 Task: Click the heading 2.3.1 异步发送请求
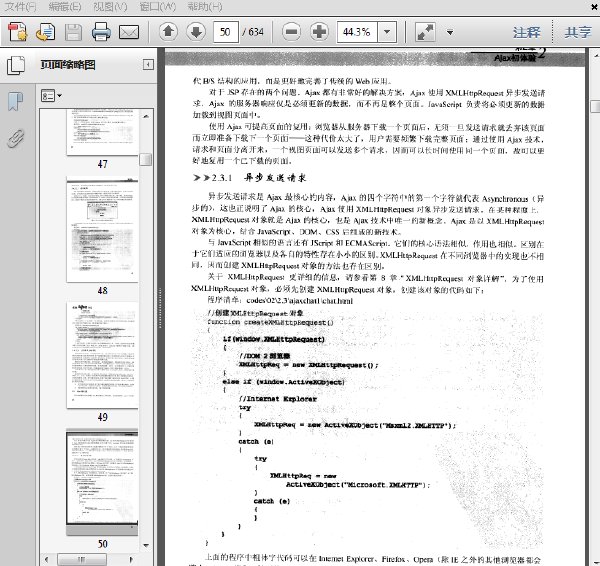click(x=249, y=178)
